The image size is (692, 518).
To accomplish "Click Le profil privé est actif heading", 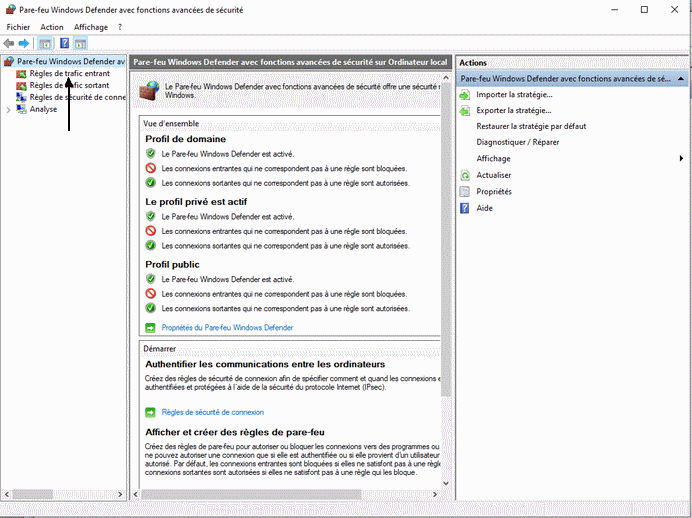I will click(x=196, y=202).
